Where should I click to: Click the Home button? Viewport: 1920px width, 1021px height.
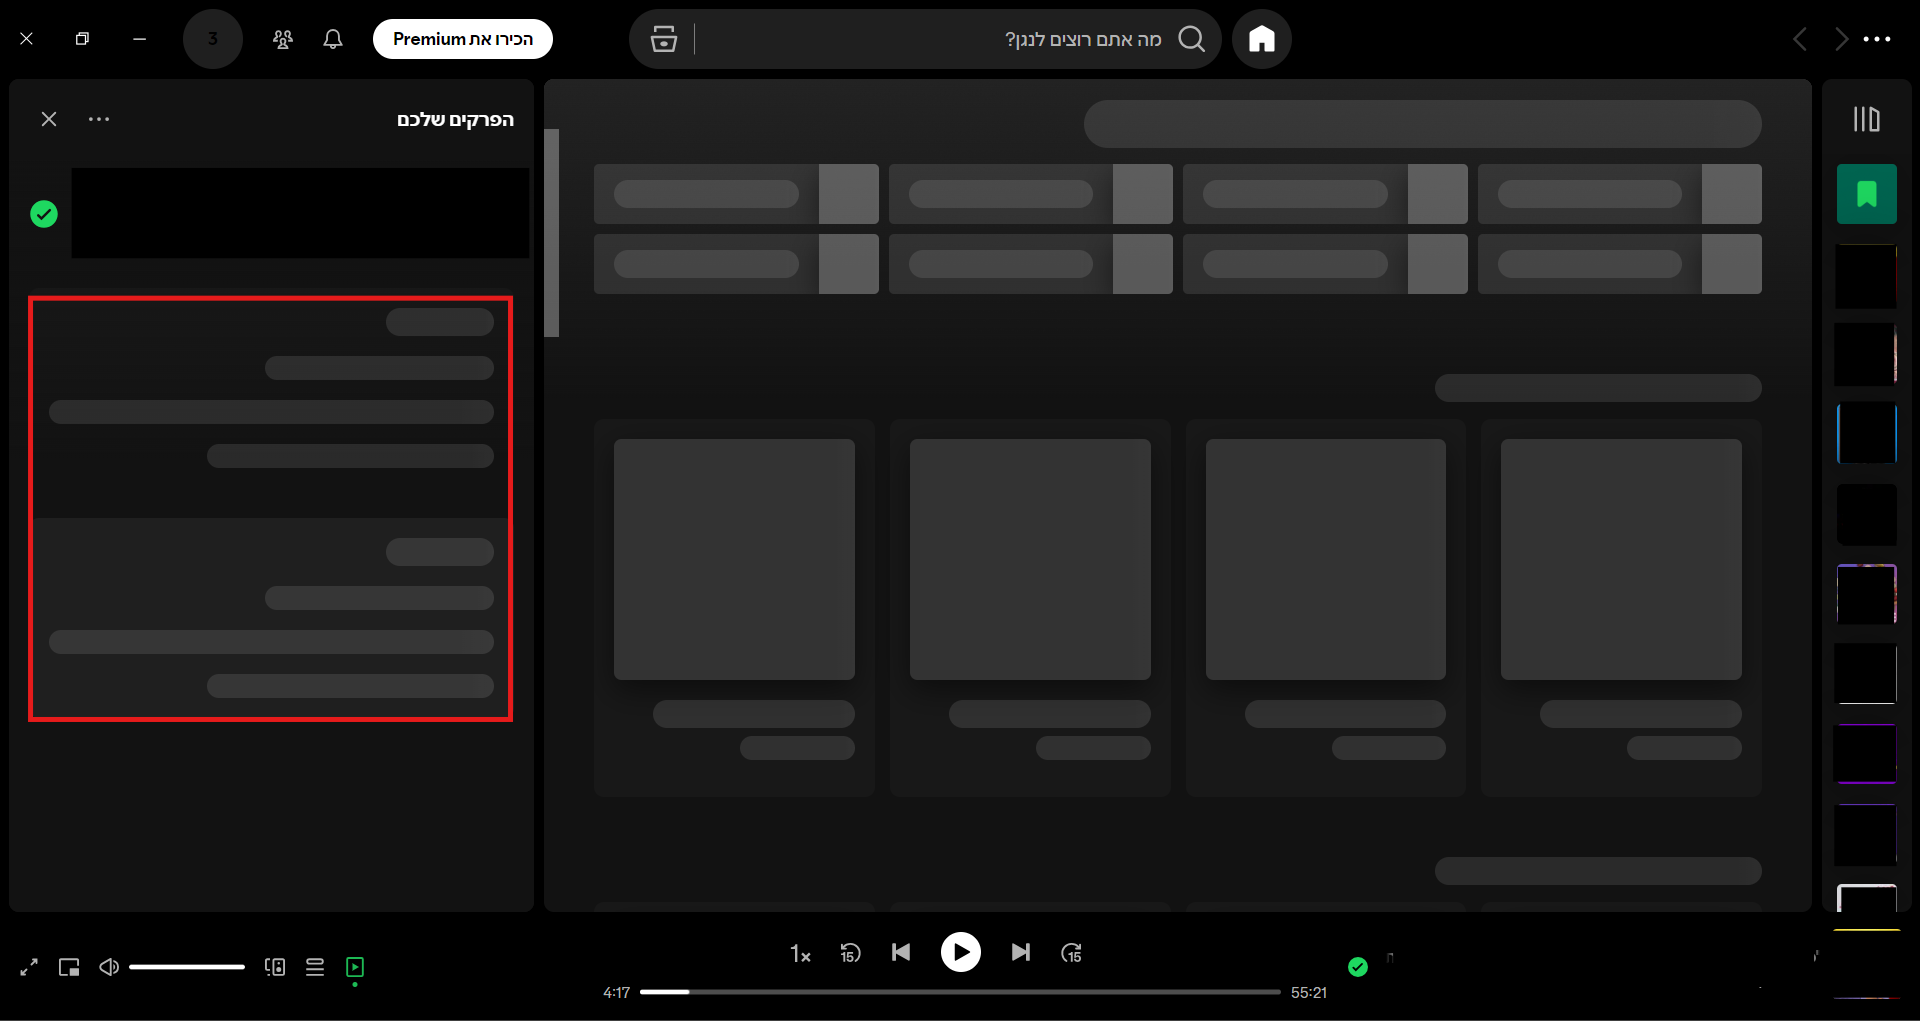tap(1261, 39)
